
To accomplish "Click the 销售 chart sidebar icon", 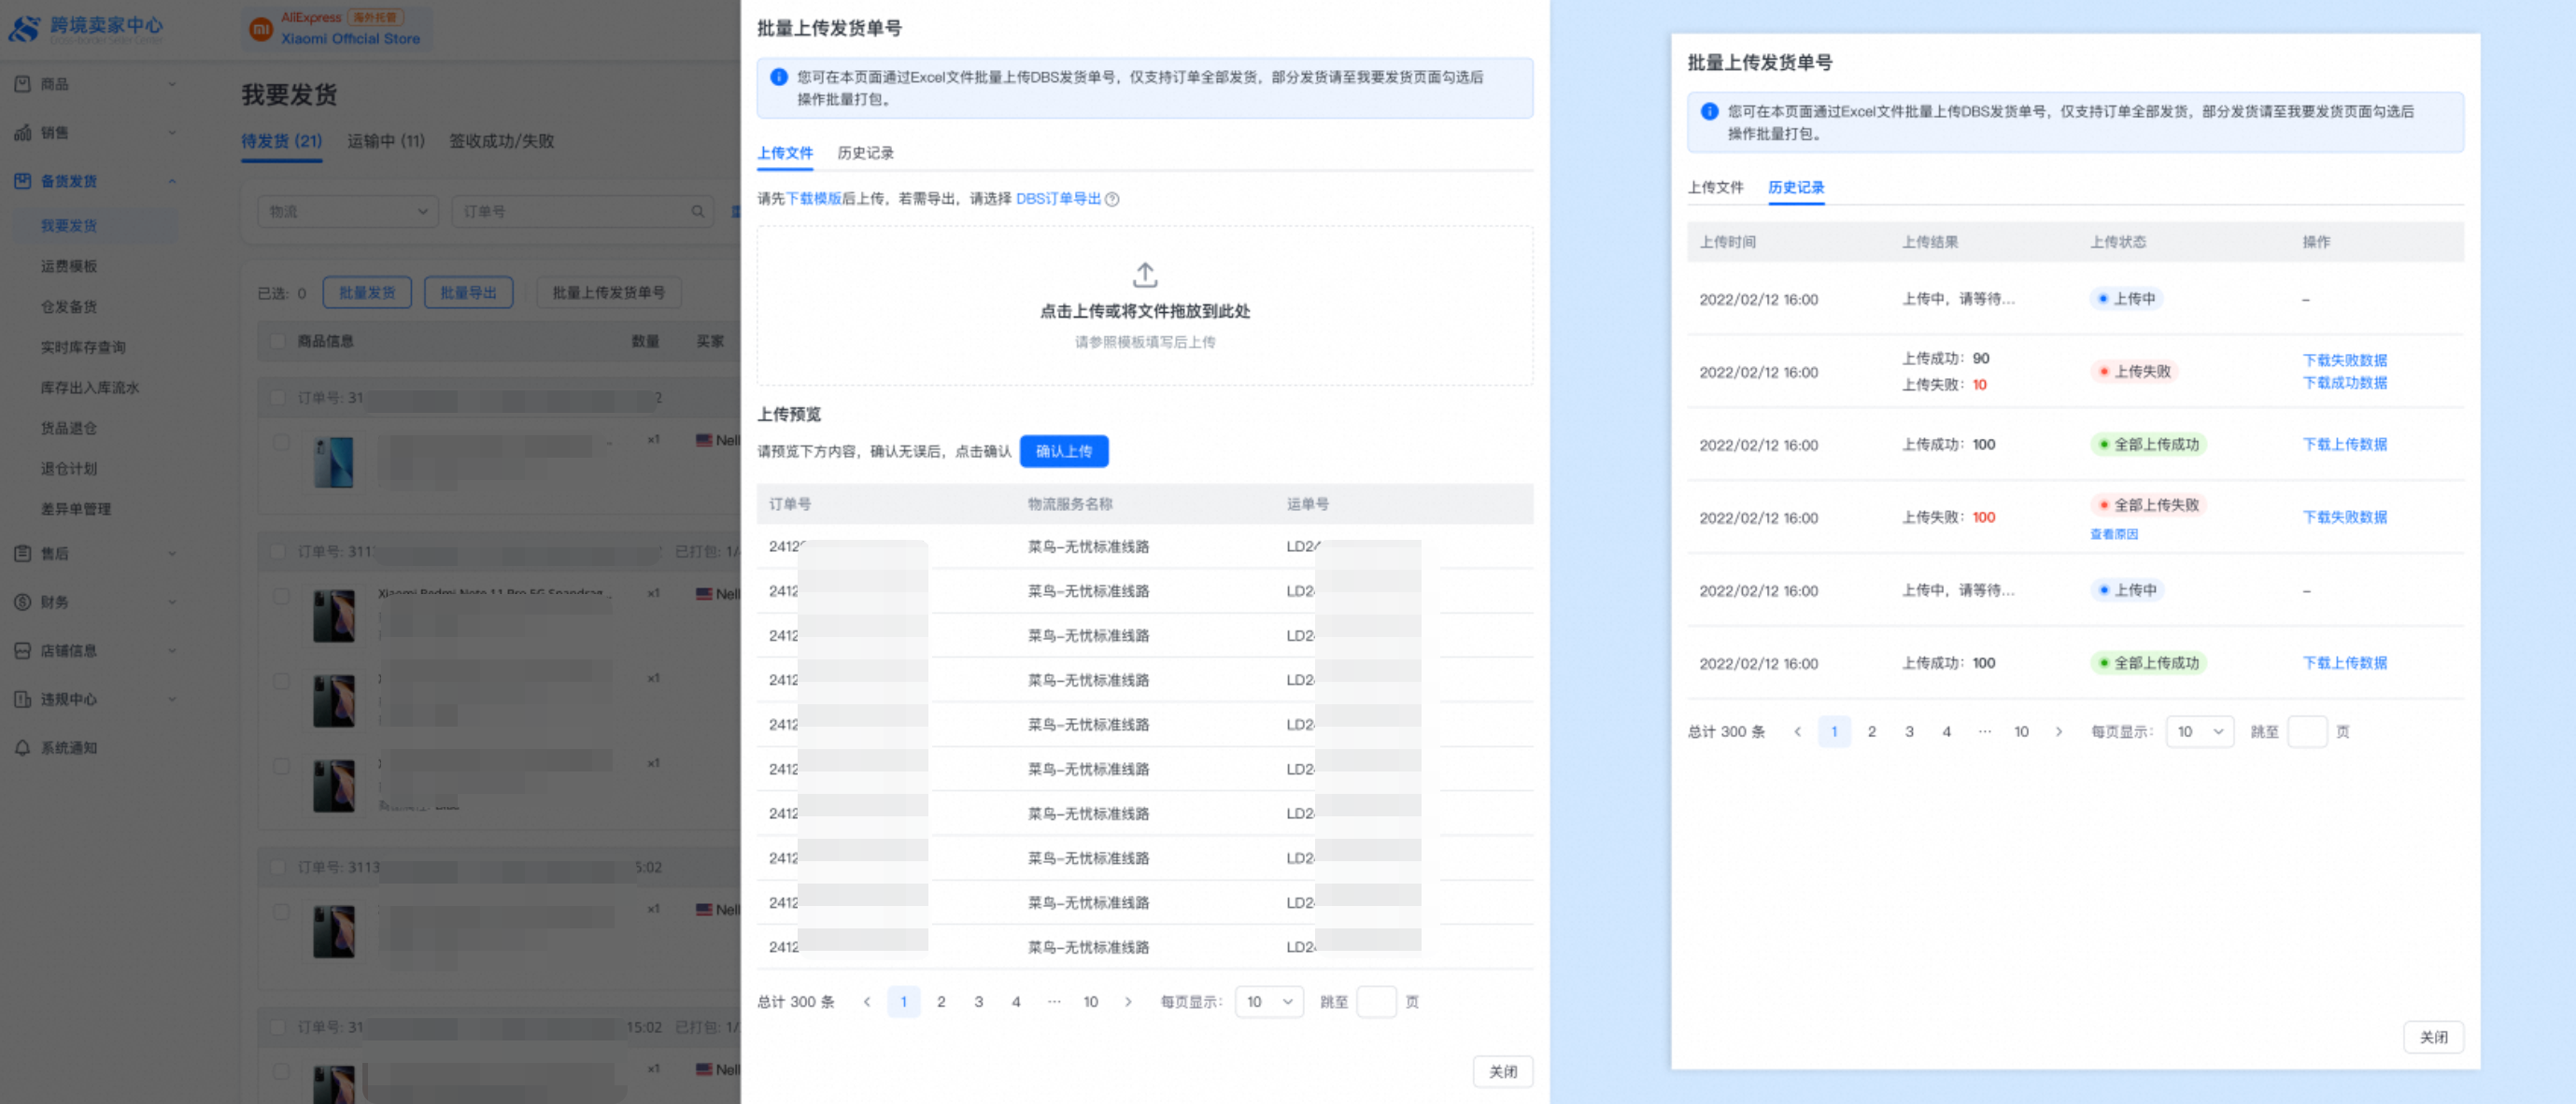I will click(x=22, y=133).
